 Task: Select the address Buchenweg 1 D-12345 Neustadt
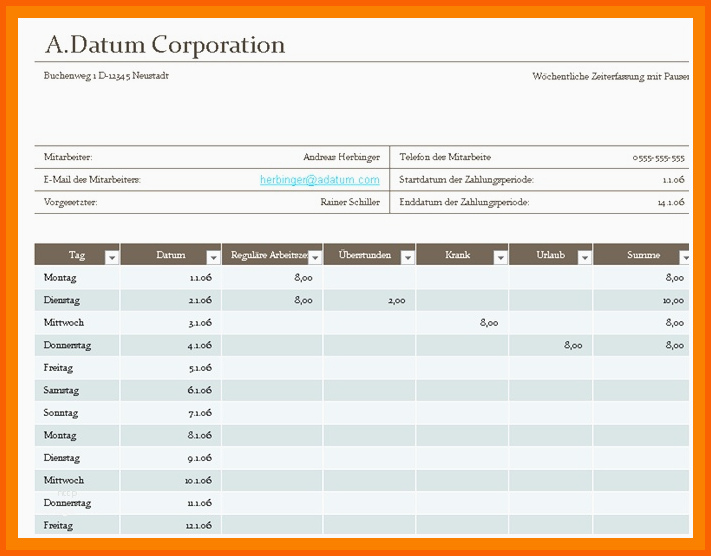click(106, 76)
